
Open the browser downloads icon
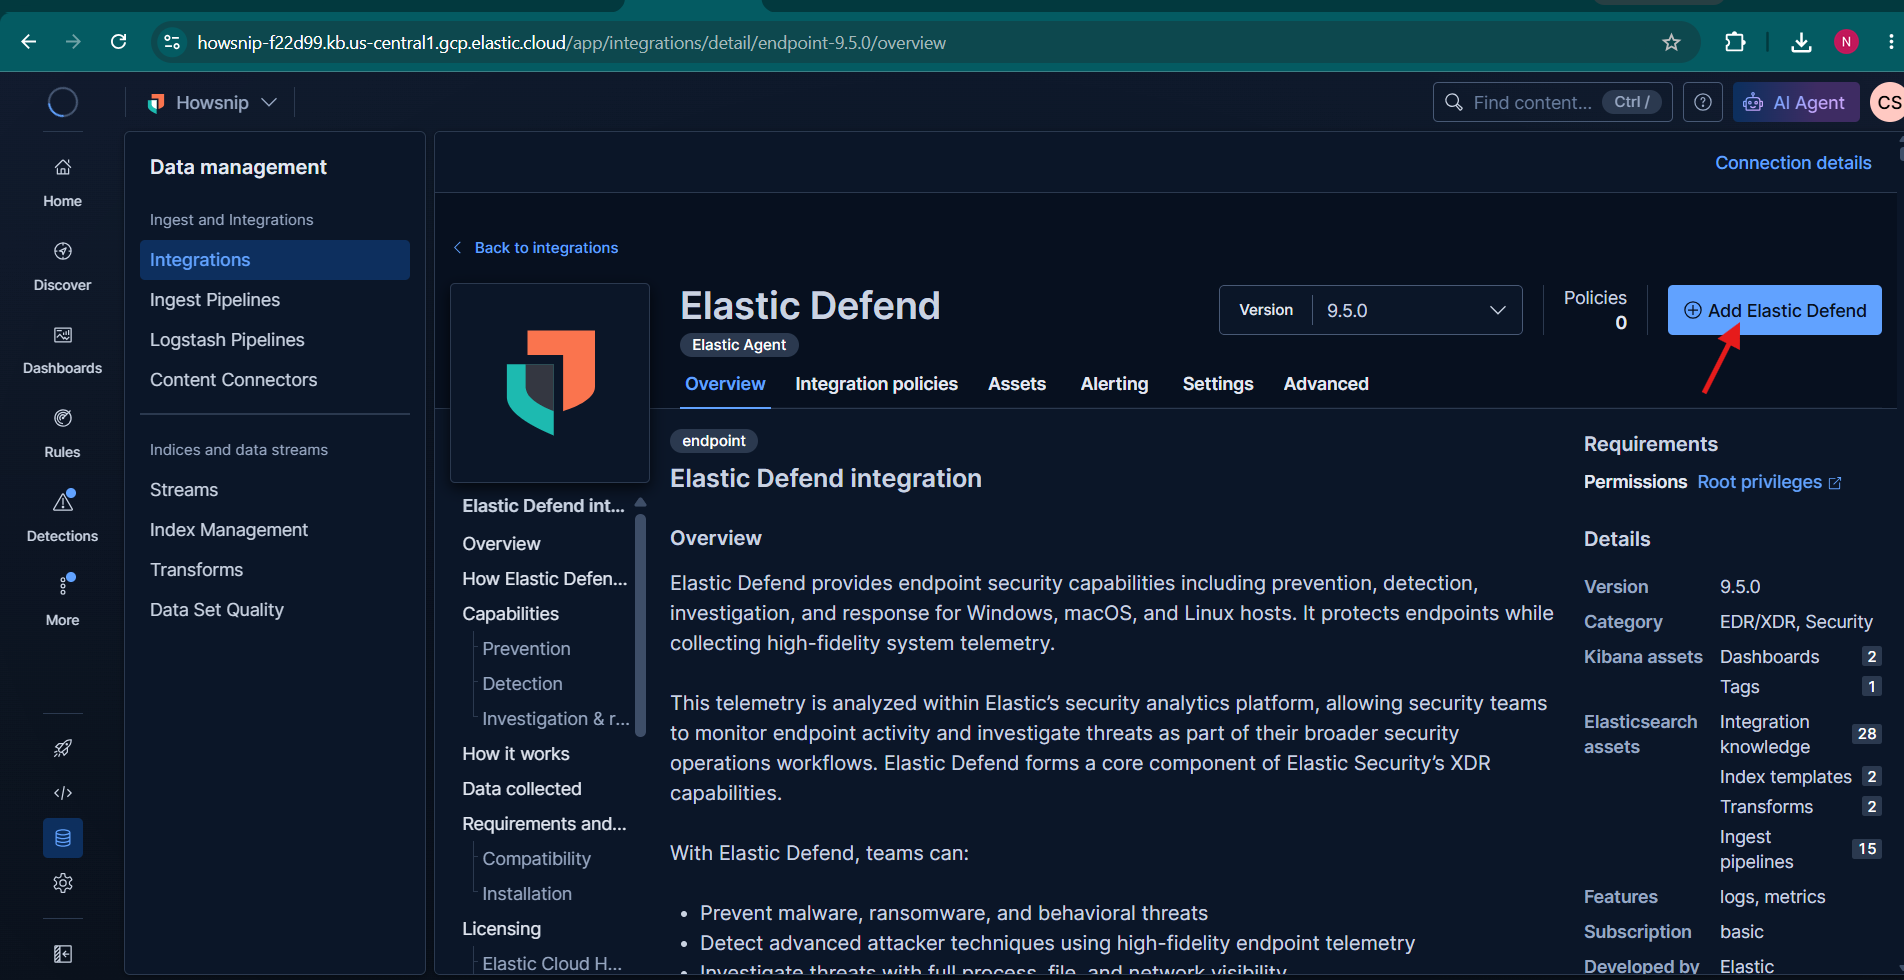point(1801,42)
